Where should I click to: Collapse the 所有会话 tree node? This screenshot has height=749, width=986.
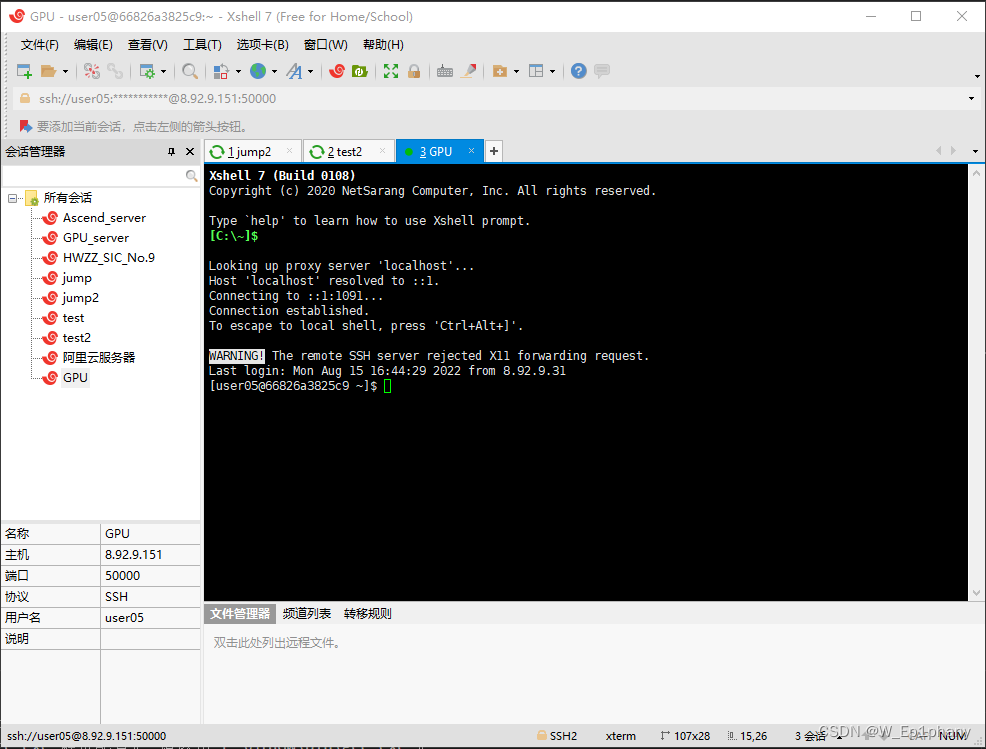pos(13,197)
